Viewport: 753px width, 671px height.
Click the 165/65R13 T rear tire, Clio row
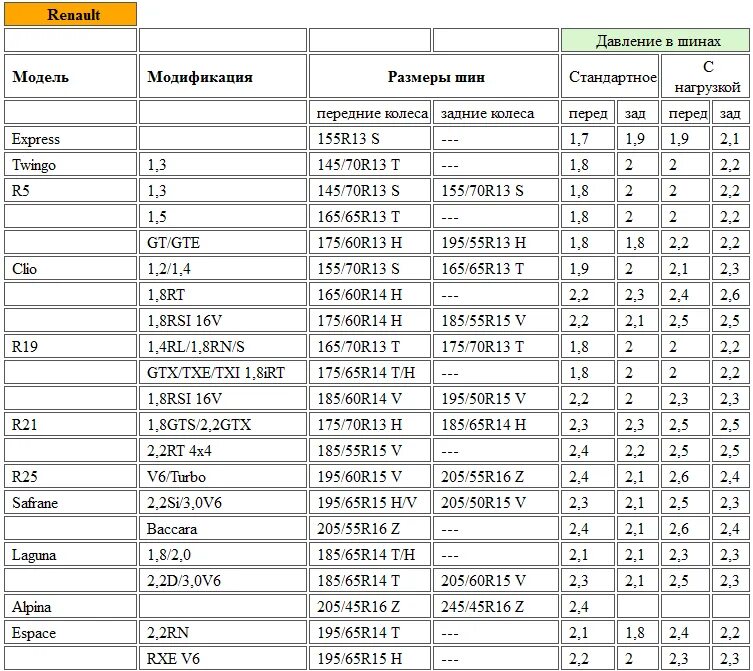tap(496, 268)
